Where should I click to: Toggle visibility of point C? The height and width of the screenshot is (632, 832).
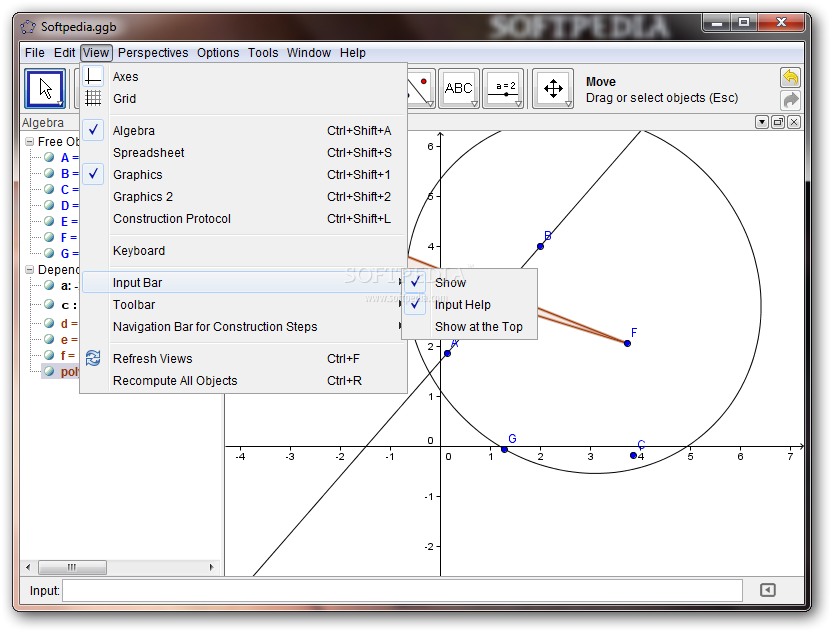pyautogui.click(x=49, y=189)
